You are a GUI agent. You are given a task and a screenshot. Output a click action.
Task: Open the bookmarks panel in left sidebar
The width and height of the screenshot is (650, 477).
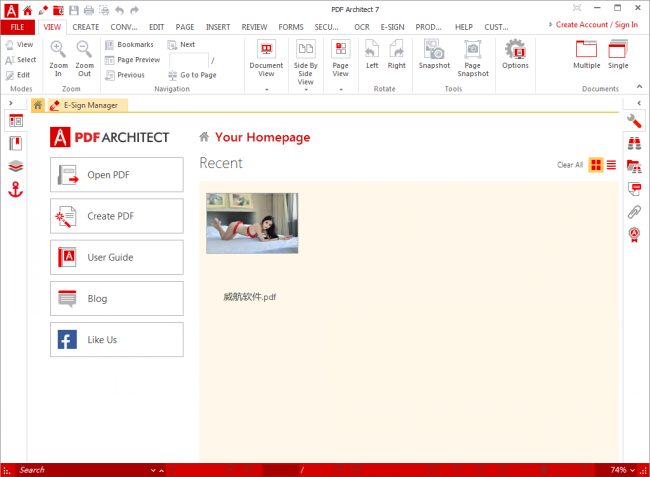pos(16,144)
